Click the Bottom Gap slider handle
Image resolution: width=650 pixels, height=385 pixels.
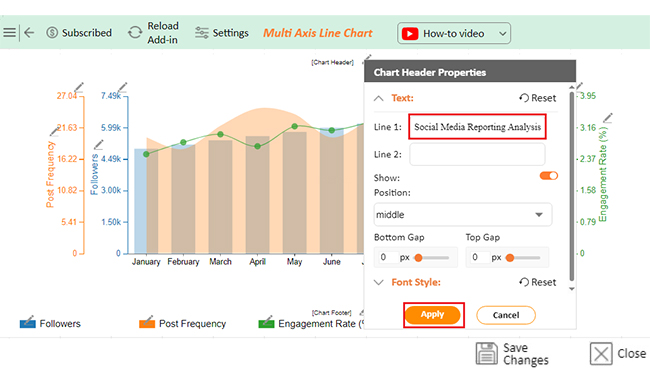tap(418, 258)
